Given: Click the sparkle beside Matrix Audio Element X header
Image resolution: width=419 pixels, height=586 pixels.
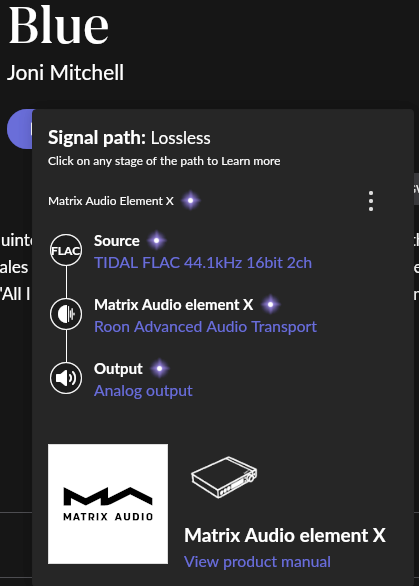Looking at the screenshot, I should tap(191, 201).
